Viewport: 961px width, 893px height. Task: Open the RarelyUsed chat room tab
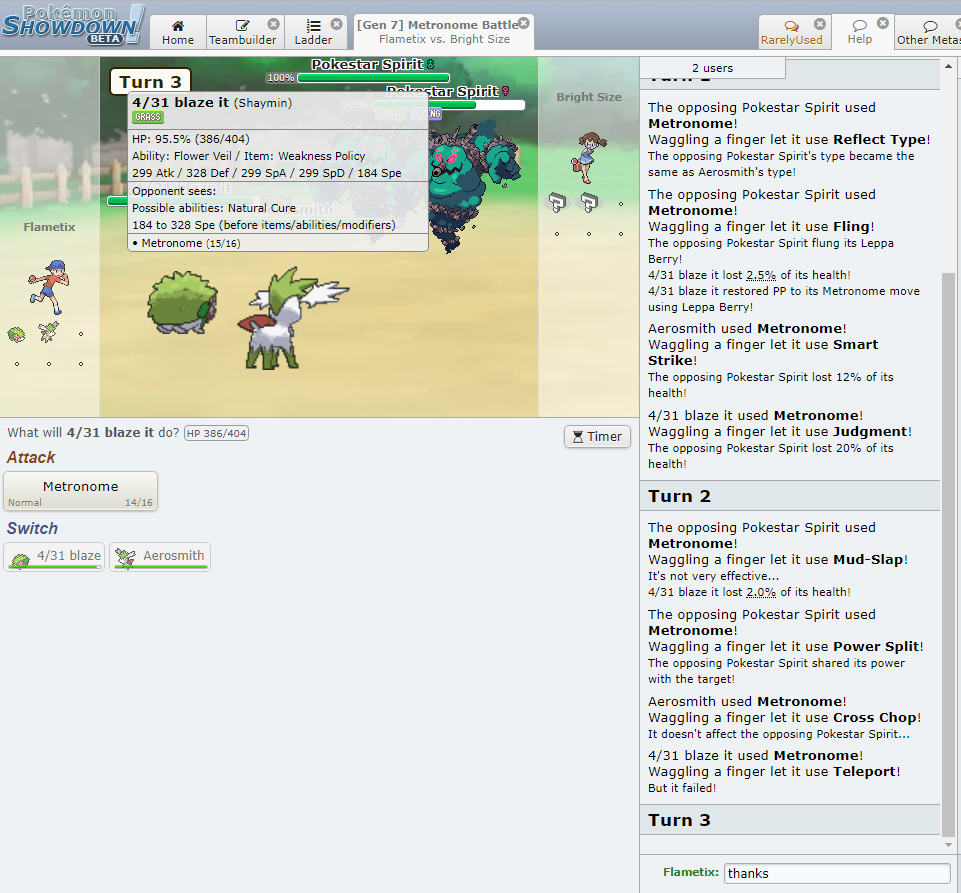pyautogui.click(x=791, y=32)
